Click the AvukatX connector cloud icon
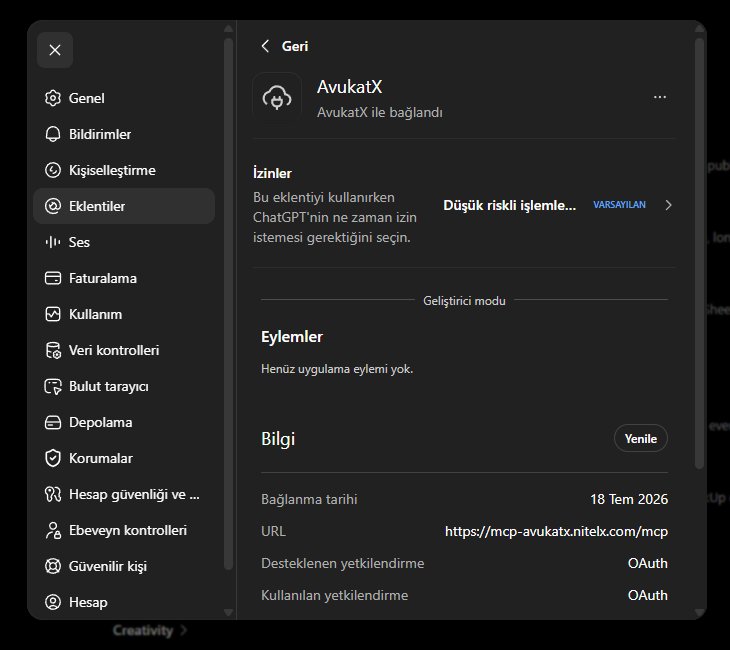This screenshot has height=650, width=730. tap(277, 98)
